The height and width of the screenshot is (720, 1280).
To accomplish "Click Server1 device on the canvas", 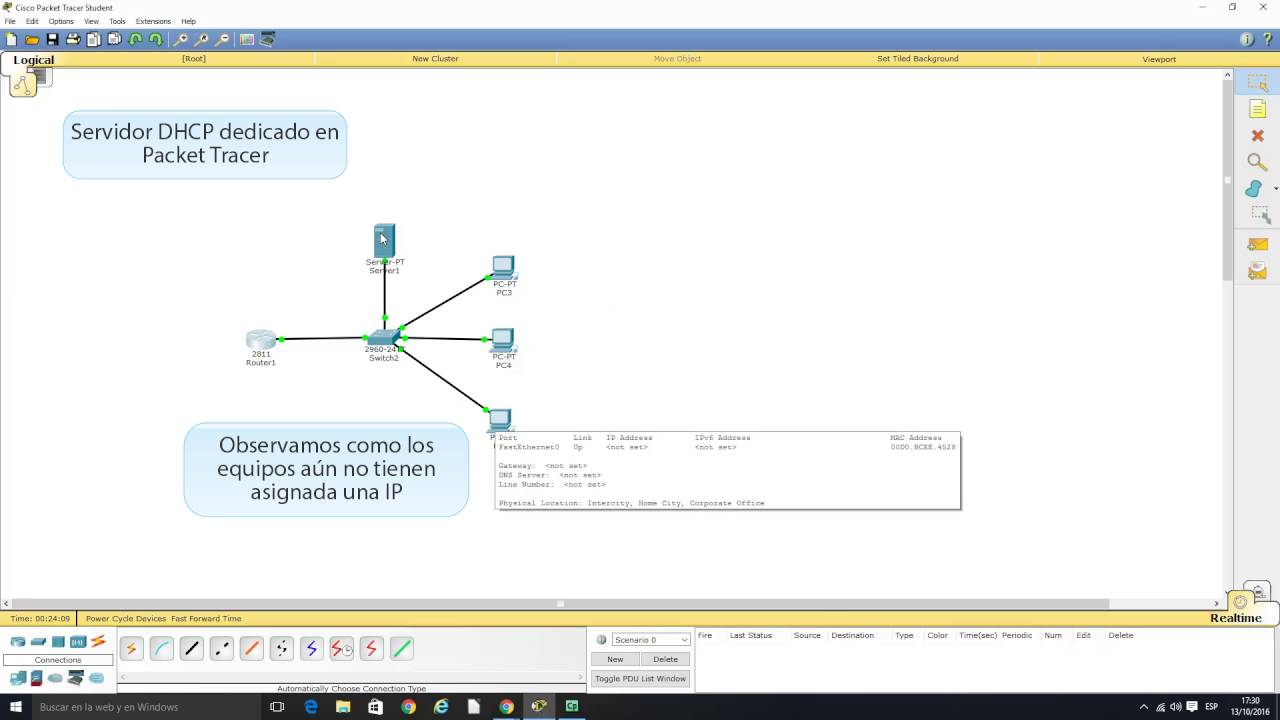I will tap(384, 241).
